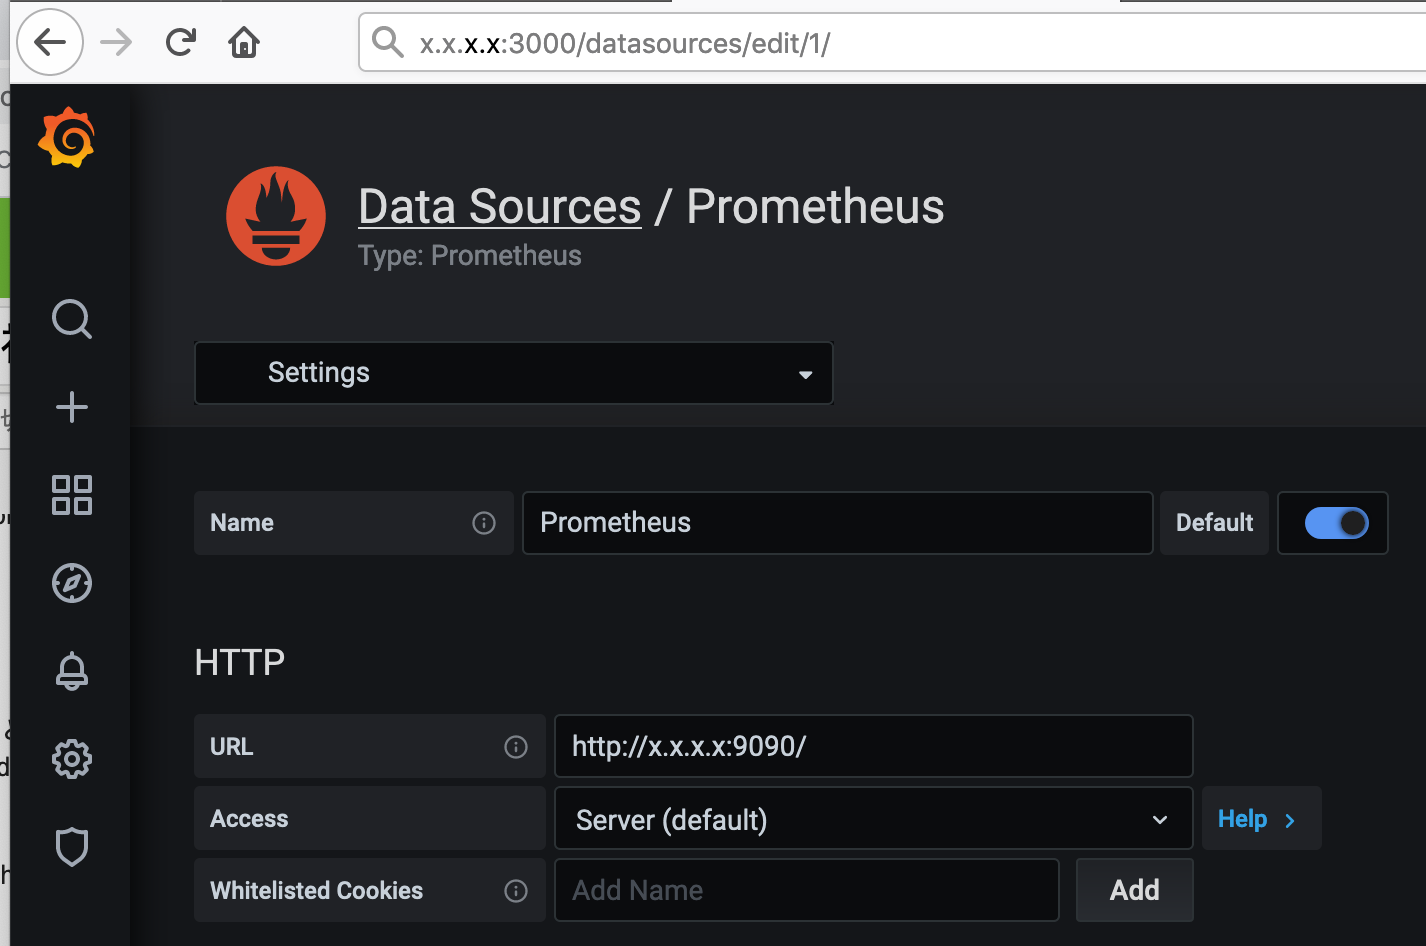This screenshot has height=946, width=1426.
Task: Open the Explore compass icon
Action: 72,583
